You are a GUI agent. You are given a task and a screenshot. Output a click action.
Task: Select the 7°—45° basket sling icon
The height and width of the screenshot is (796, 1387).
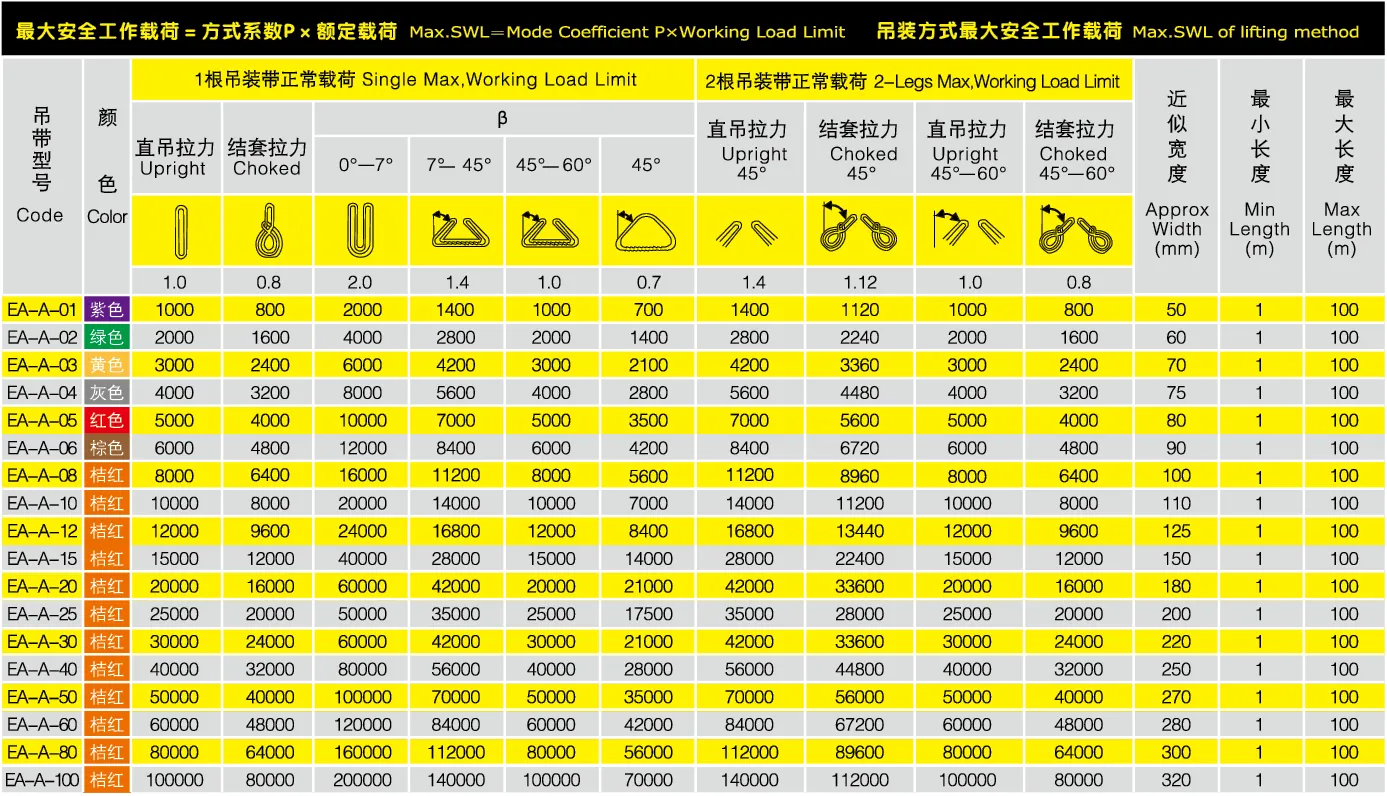[456, 231]
